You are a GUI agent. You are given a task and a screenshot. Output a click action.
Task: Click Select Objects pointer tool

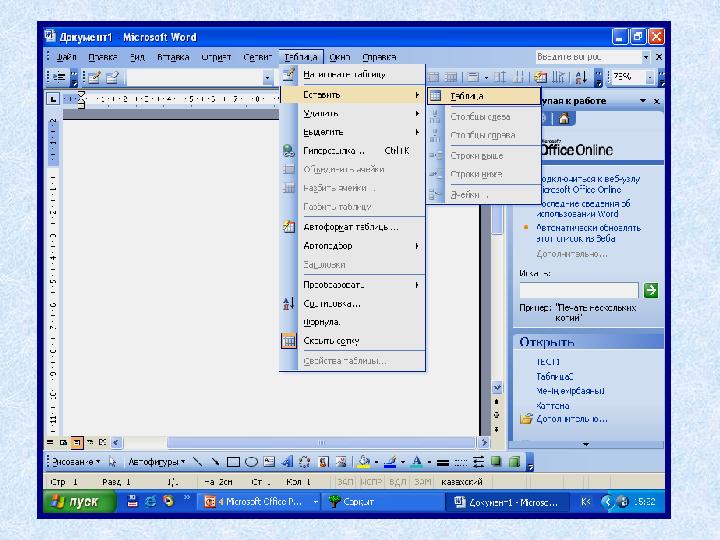[112, 462]
